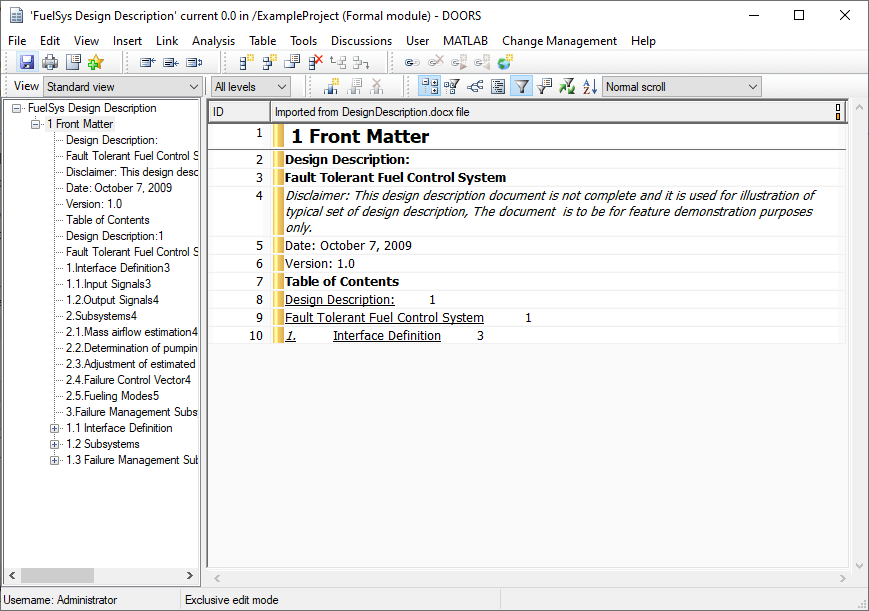Click the globe icon in toolbar
This screenshot has width=869, height=611.
[505, 62]
